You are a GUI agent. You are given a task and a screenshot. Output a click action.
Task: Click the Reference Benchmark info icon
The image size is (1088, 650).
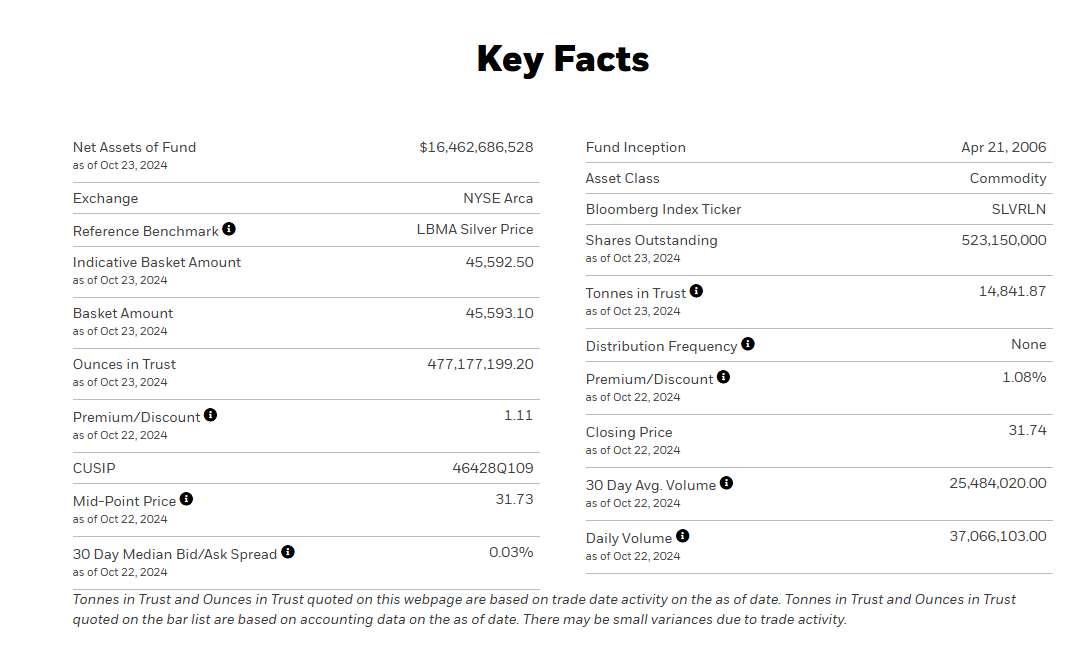[x=229, y=229]
